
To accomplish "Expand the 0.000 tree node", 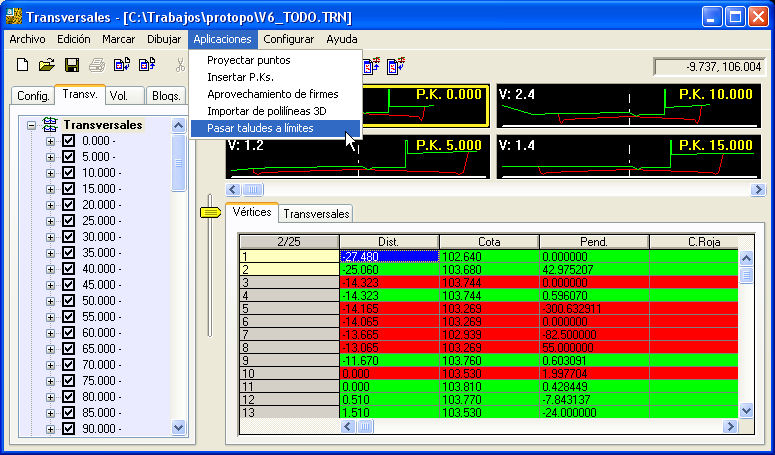I will coord(50,142).
